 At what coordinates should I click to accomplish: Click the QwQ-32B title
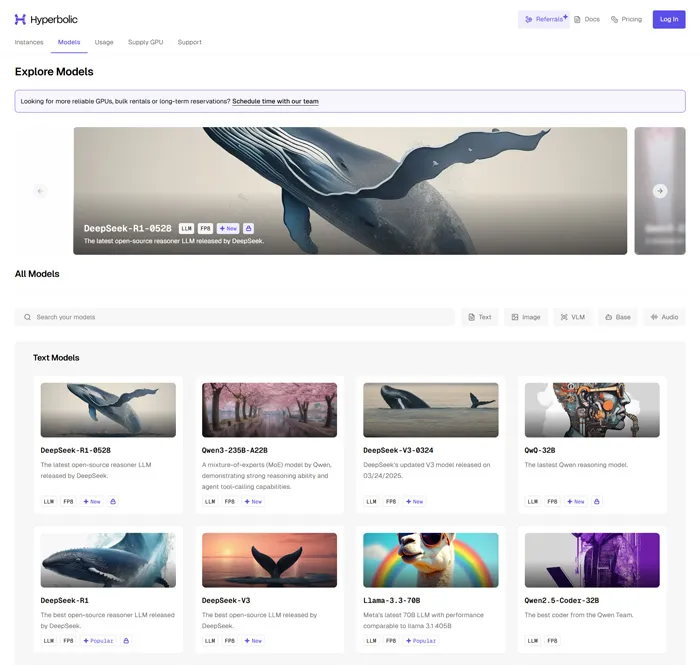click(540, 450)
